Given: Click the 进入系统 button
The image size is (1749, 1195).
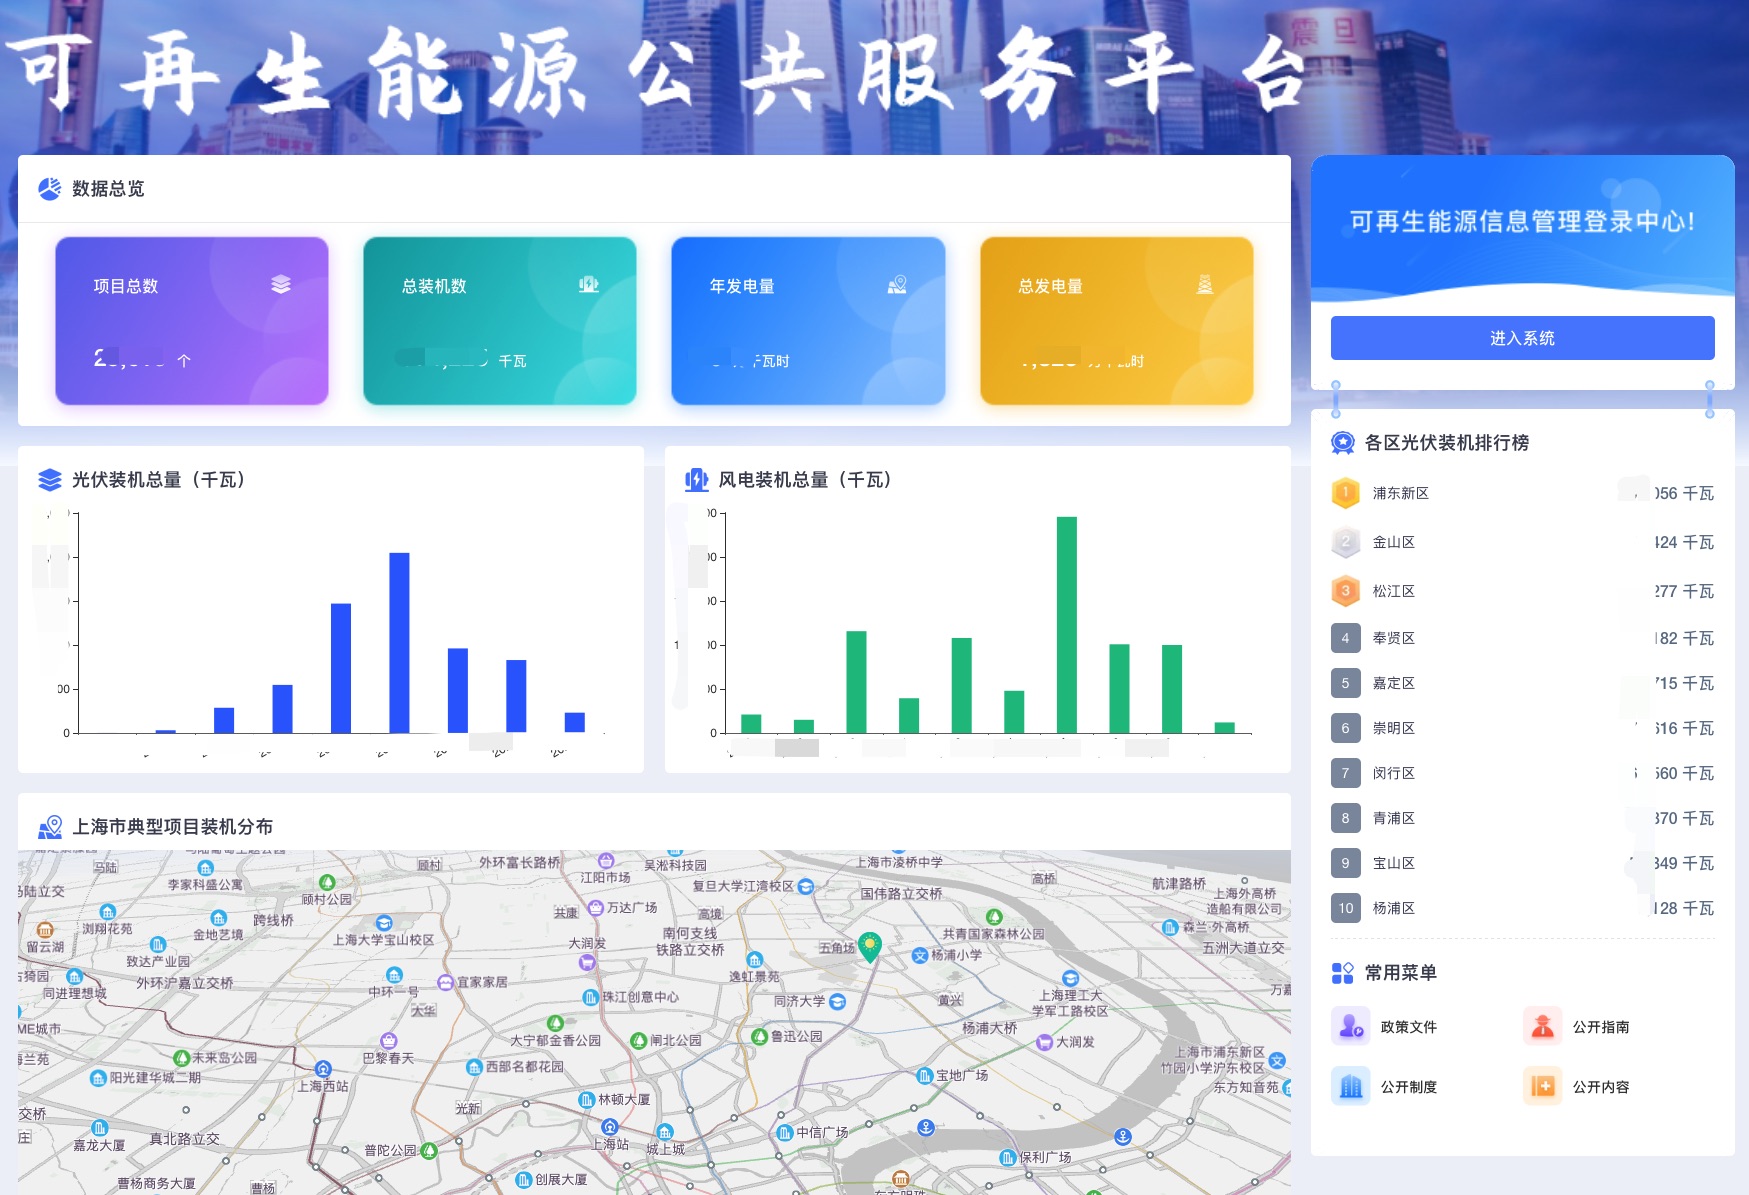Looking at the screenshot, I should coord(1521,338).
